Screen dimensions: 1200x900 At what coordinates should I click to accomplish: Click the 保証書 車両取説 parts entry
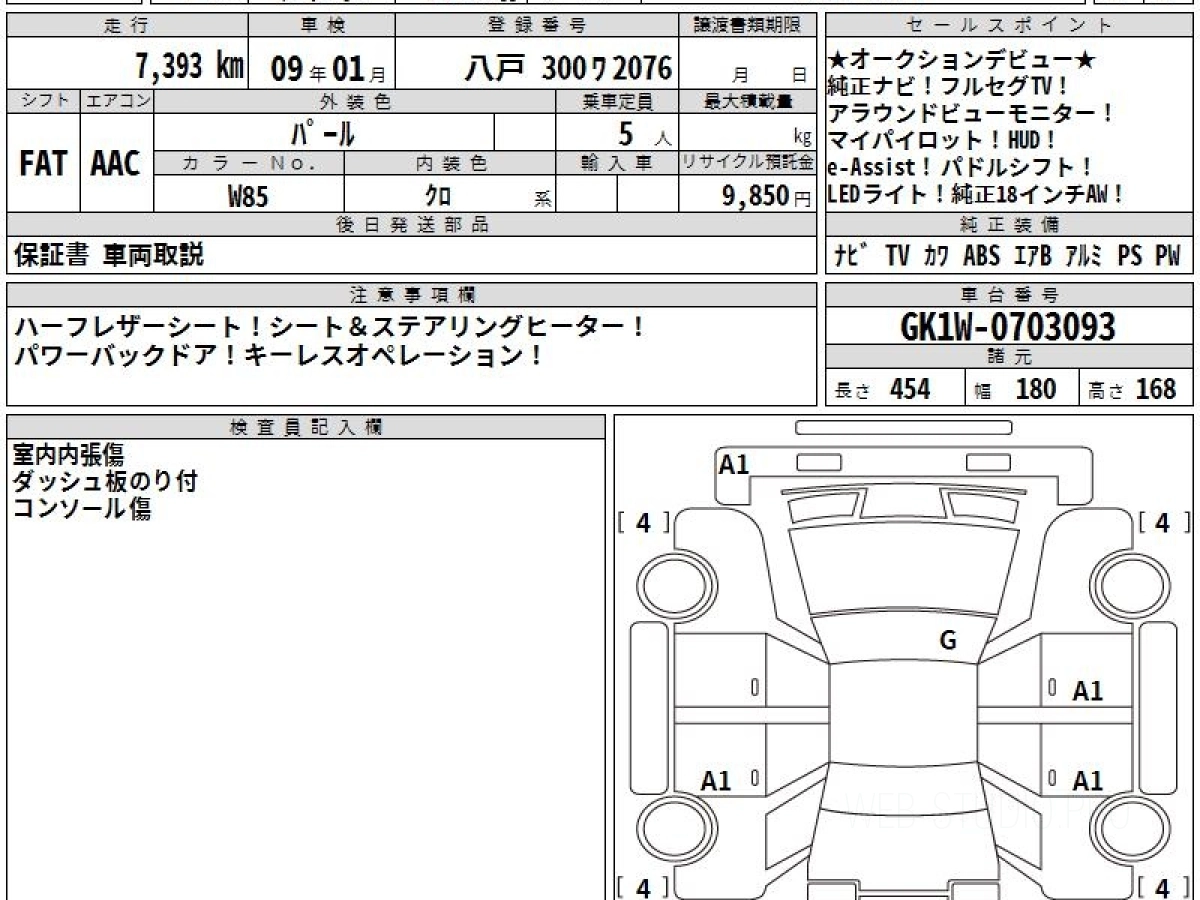(x=109, y=256)
